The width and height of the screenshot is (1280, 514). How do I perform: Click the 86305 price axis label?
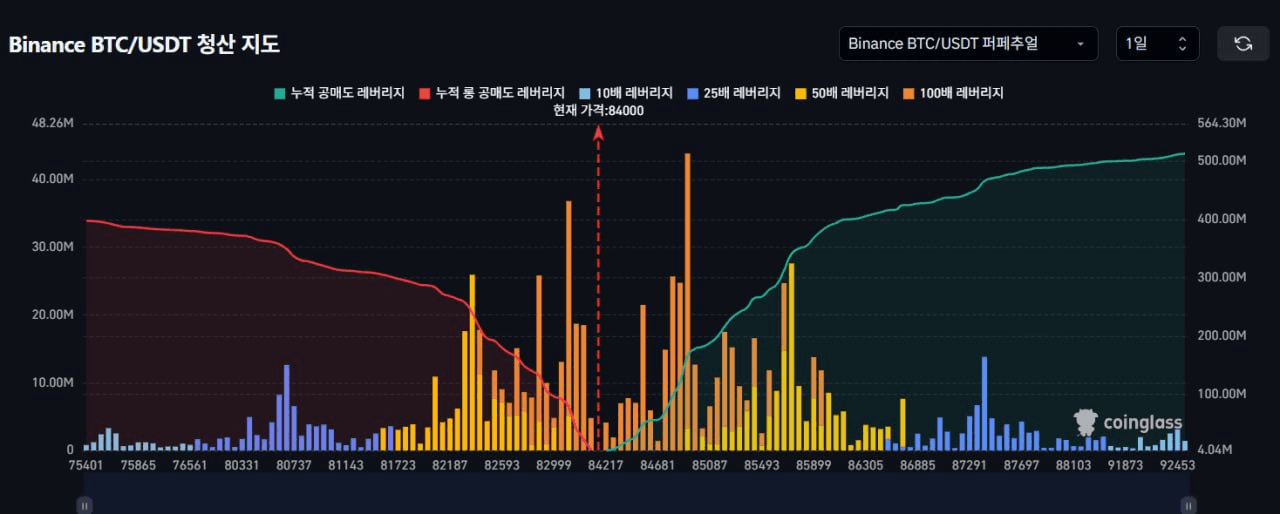[865, 465]
